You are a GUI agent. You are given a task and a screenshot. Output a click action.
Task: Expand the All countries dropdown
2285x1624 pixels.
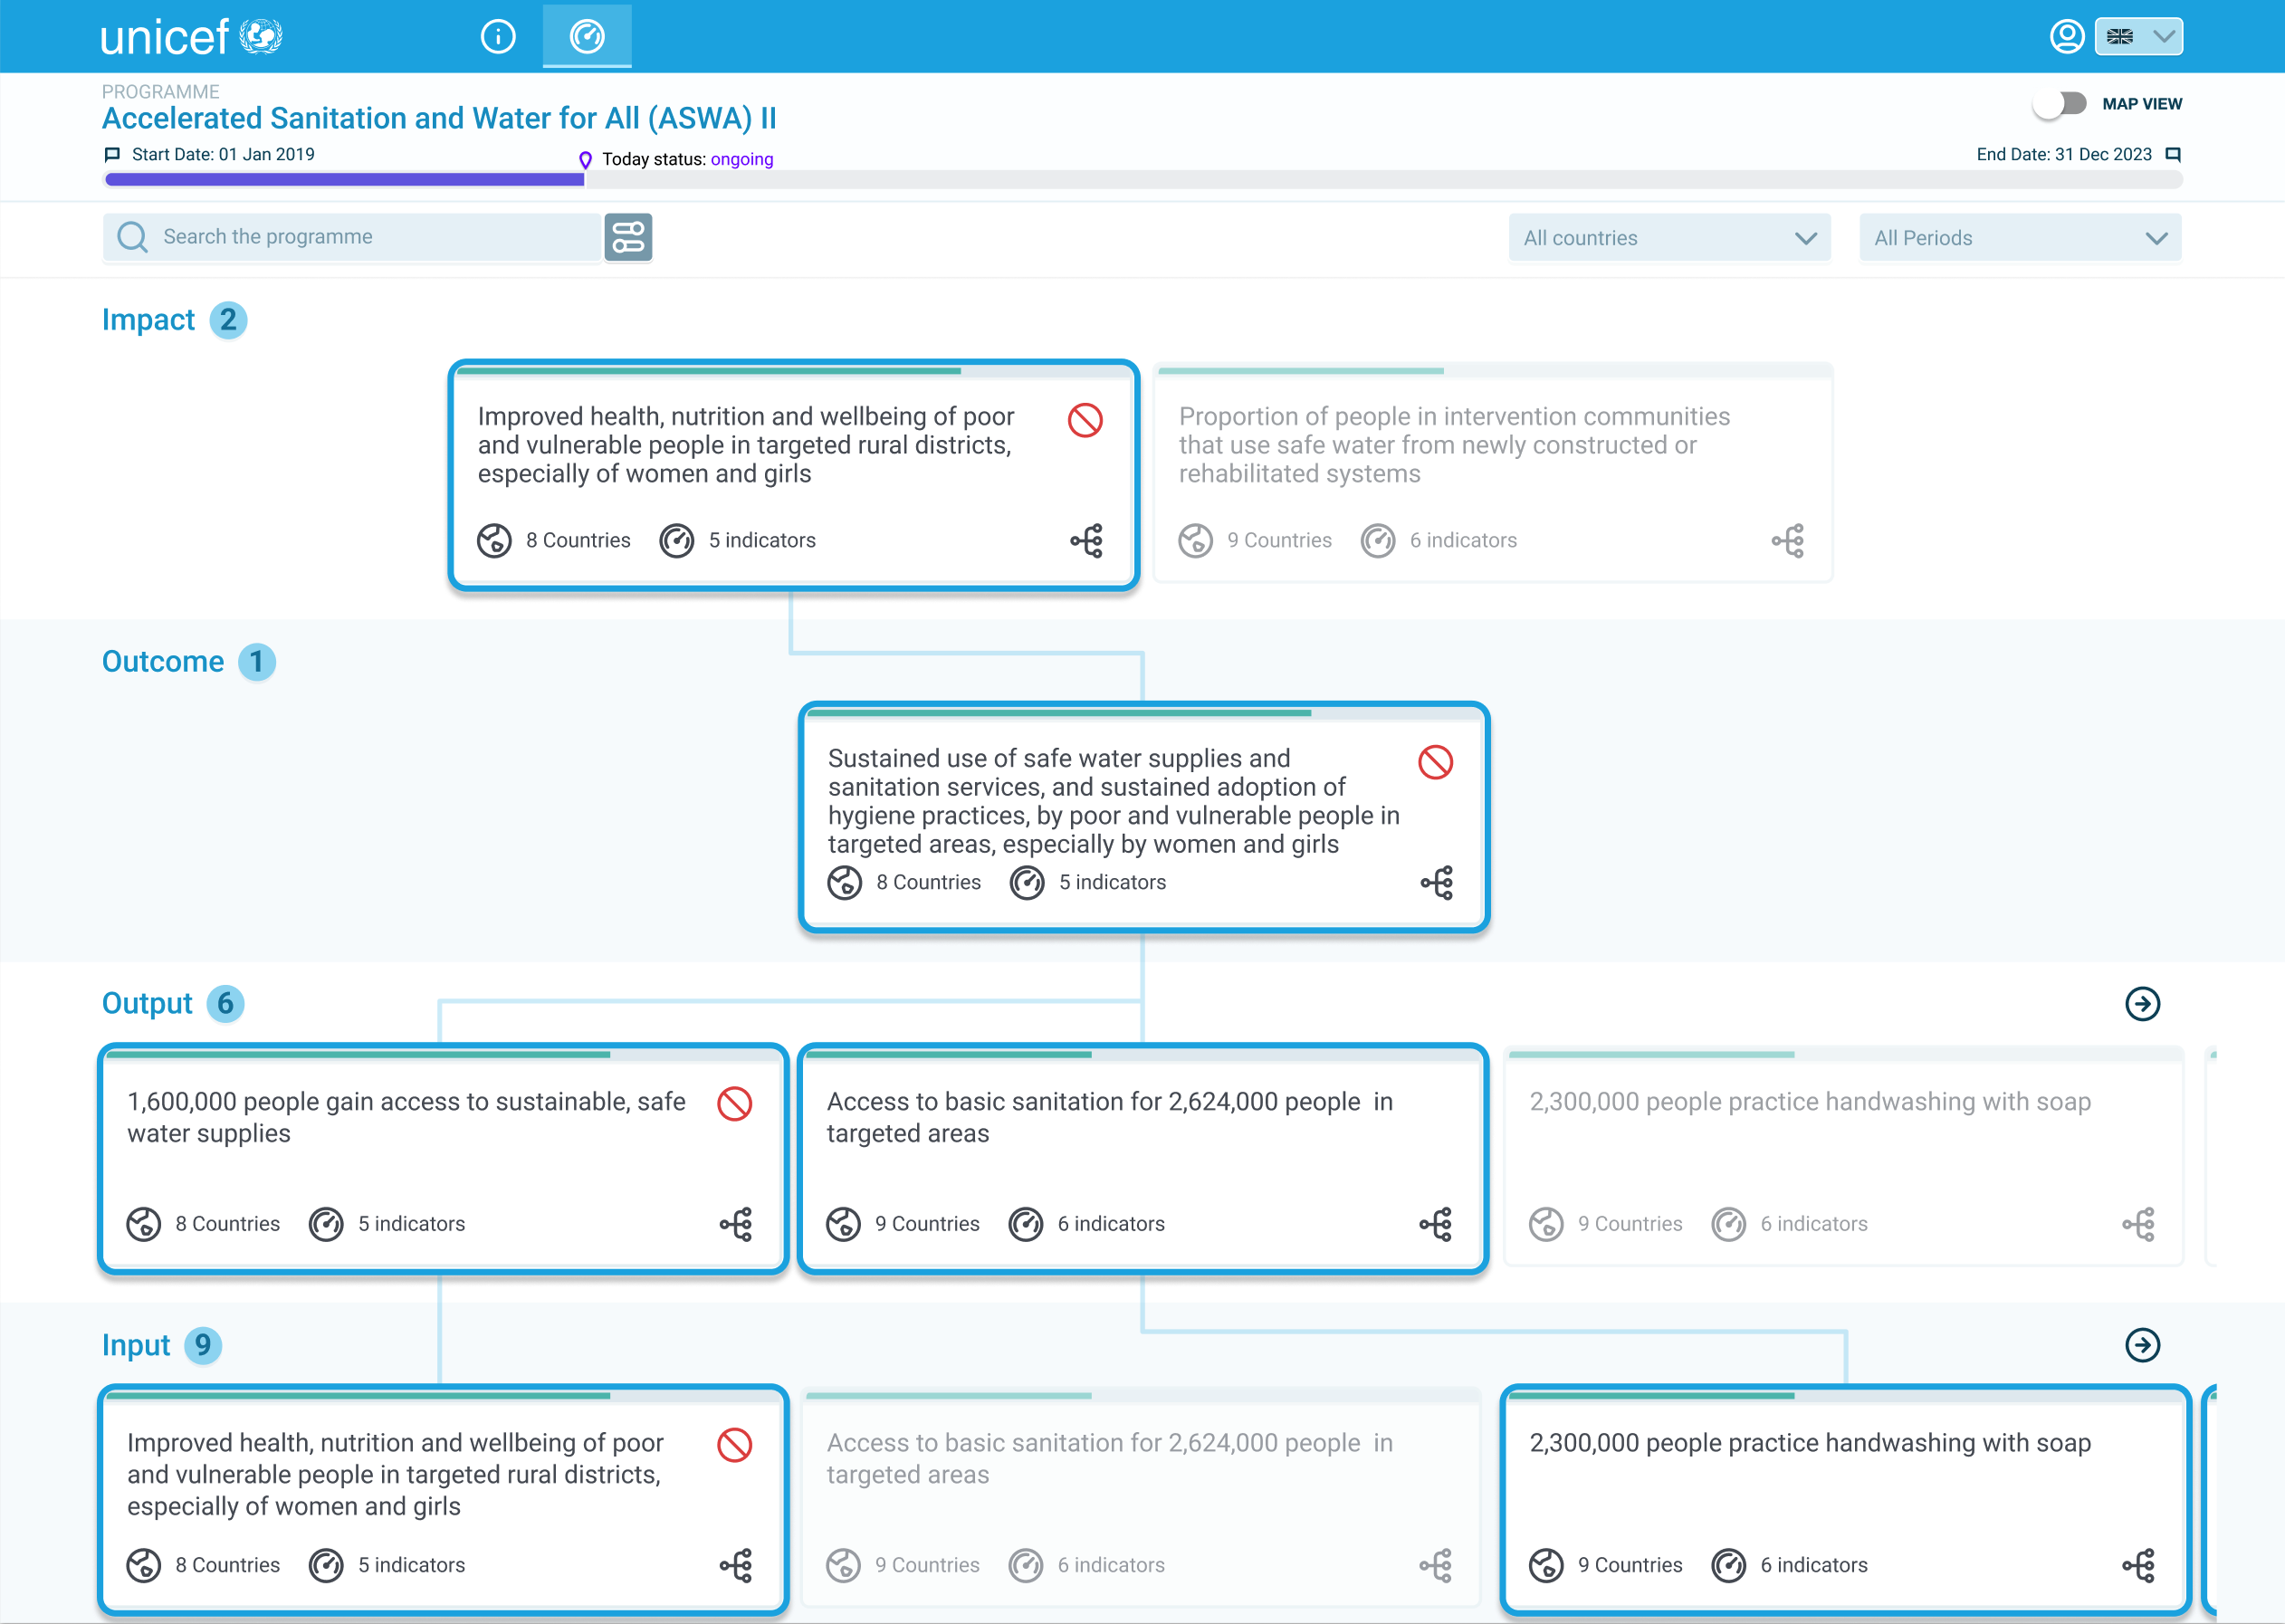click(1669, 238)
